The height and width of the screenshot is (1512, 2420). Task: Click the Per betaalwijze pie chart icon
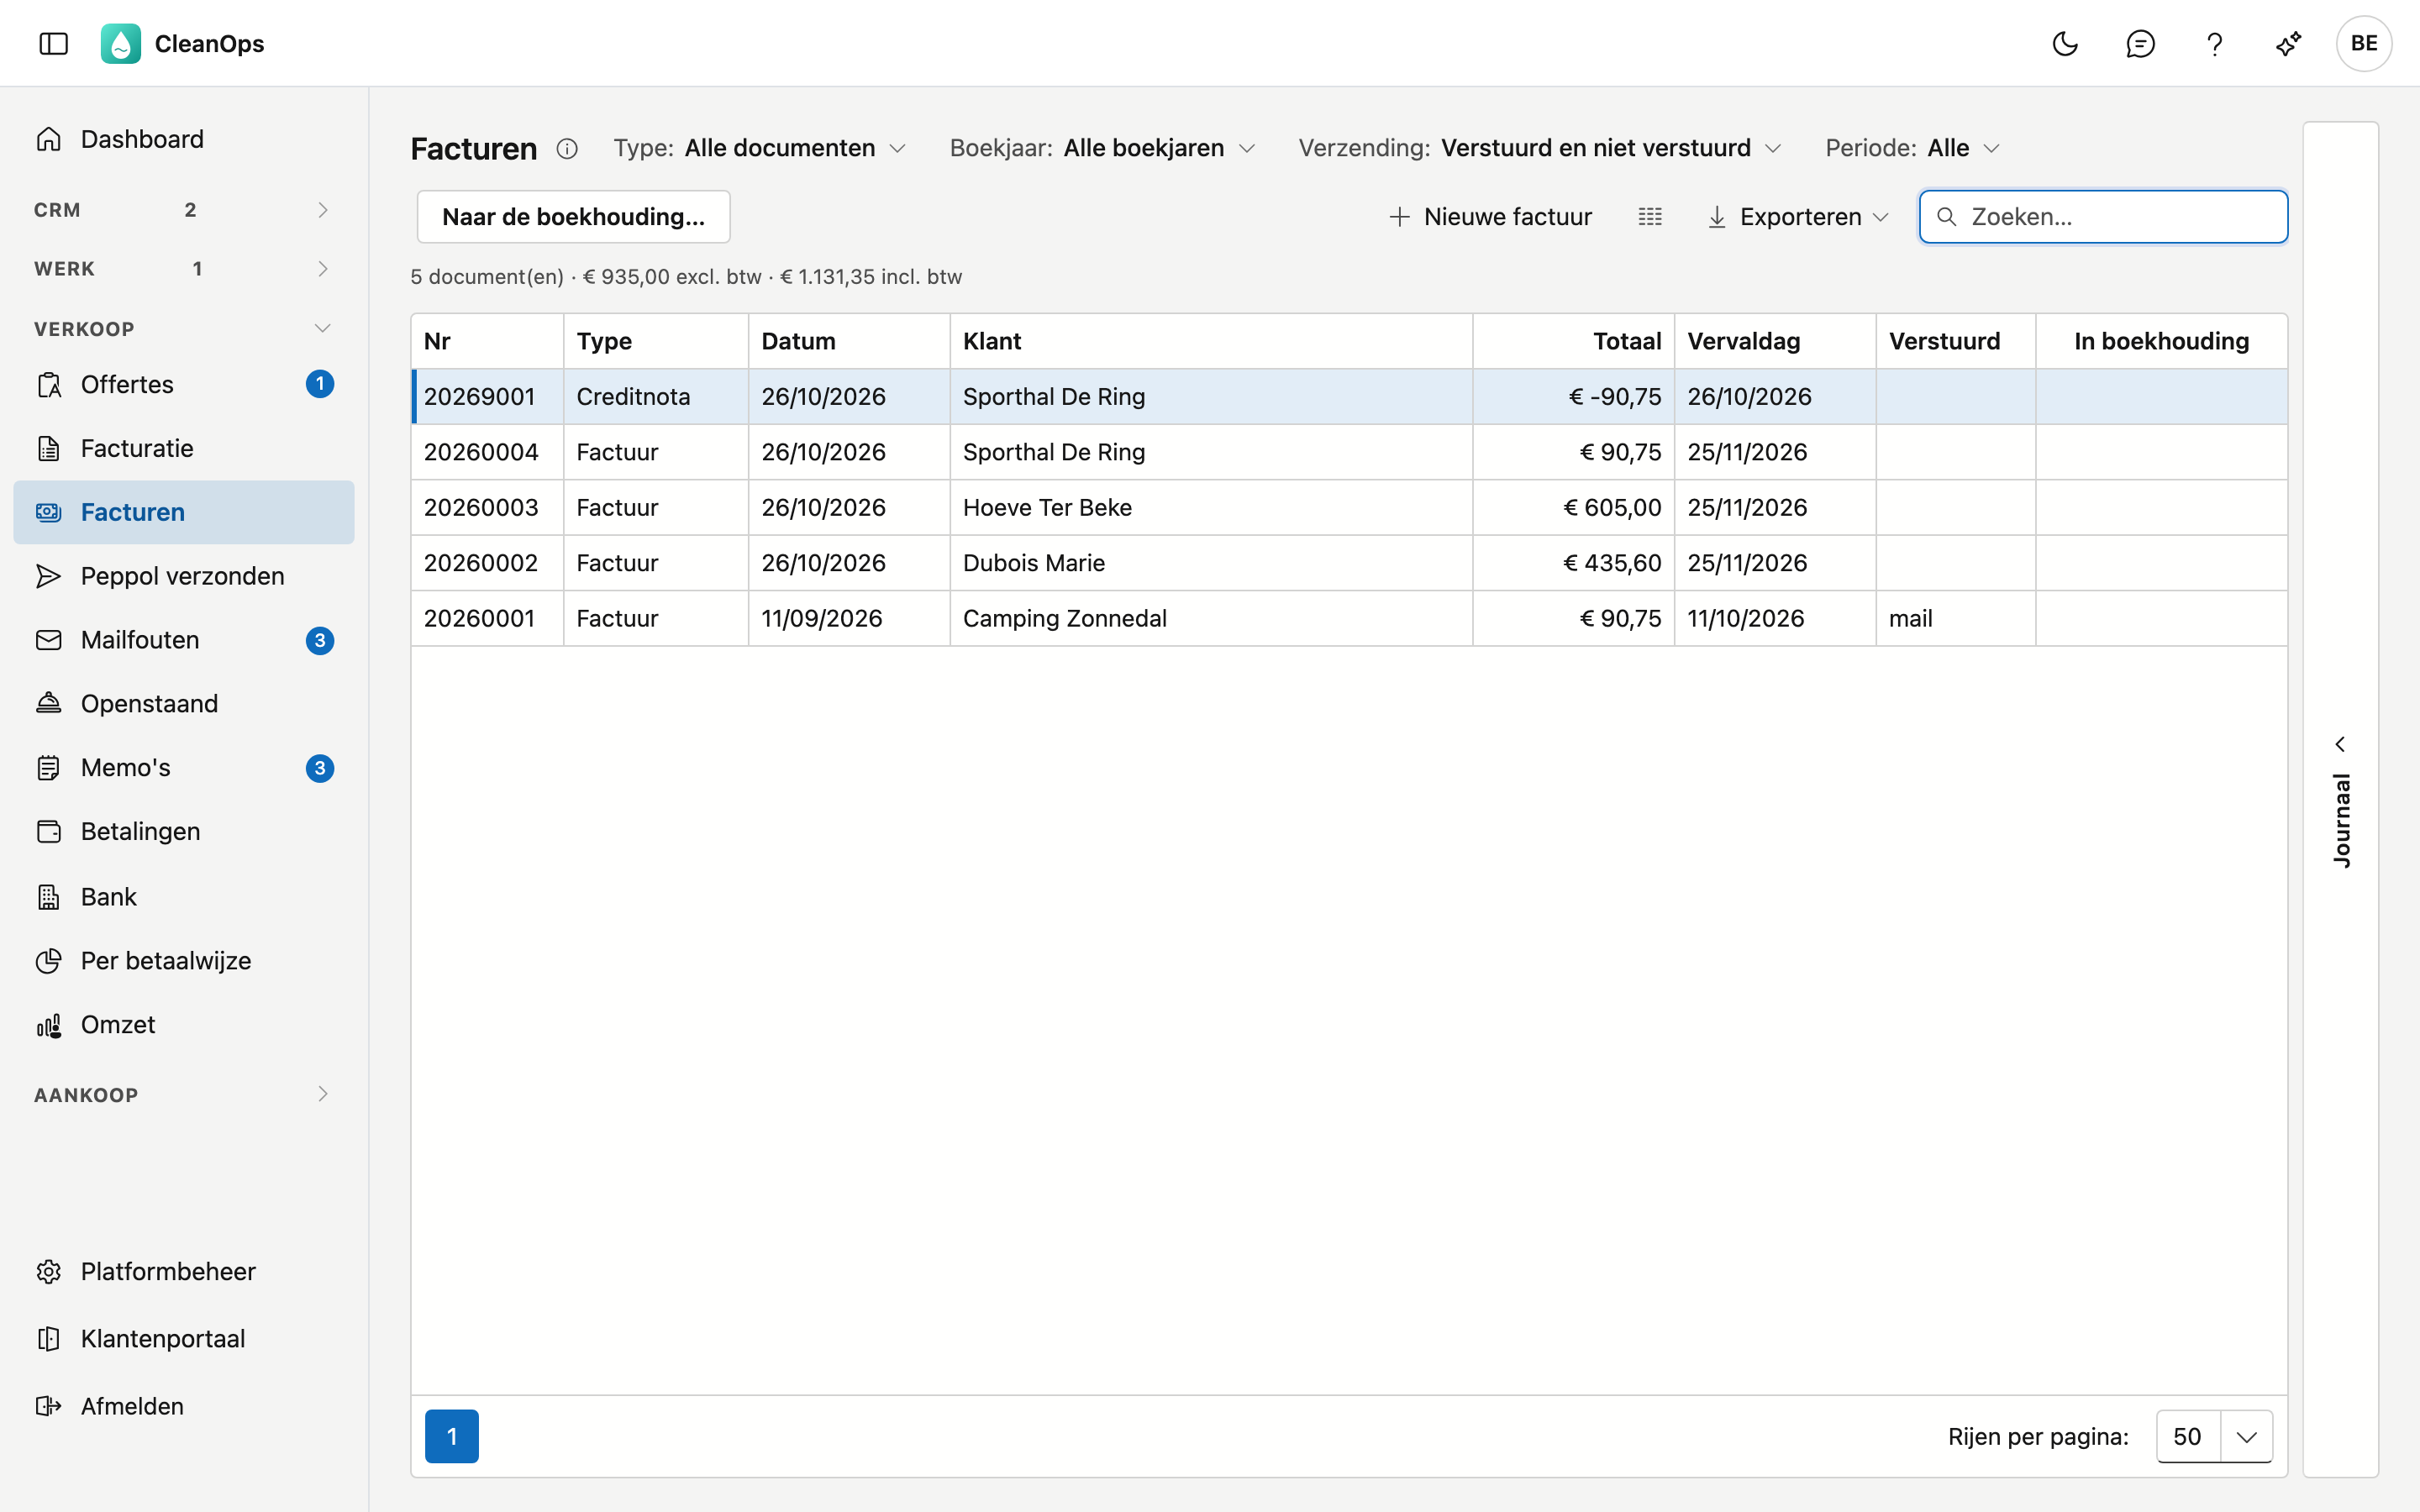click(49, 960)
